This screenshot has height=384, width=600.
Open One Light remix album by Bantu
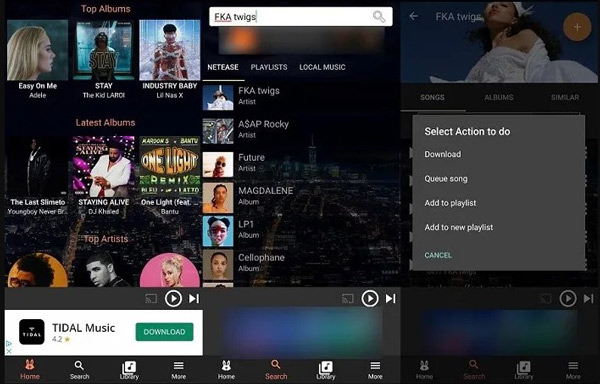170,176
